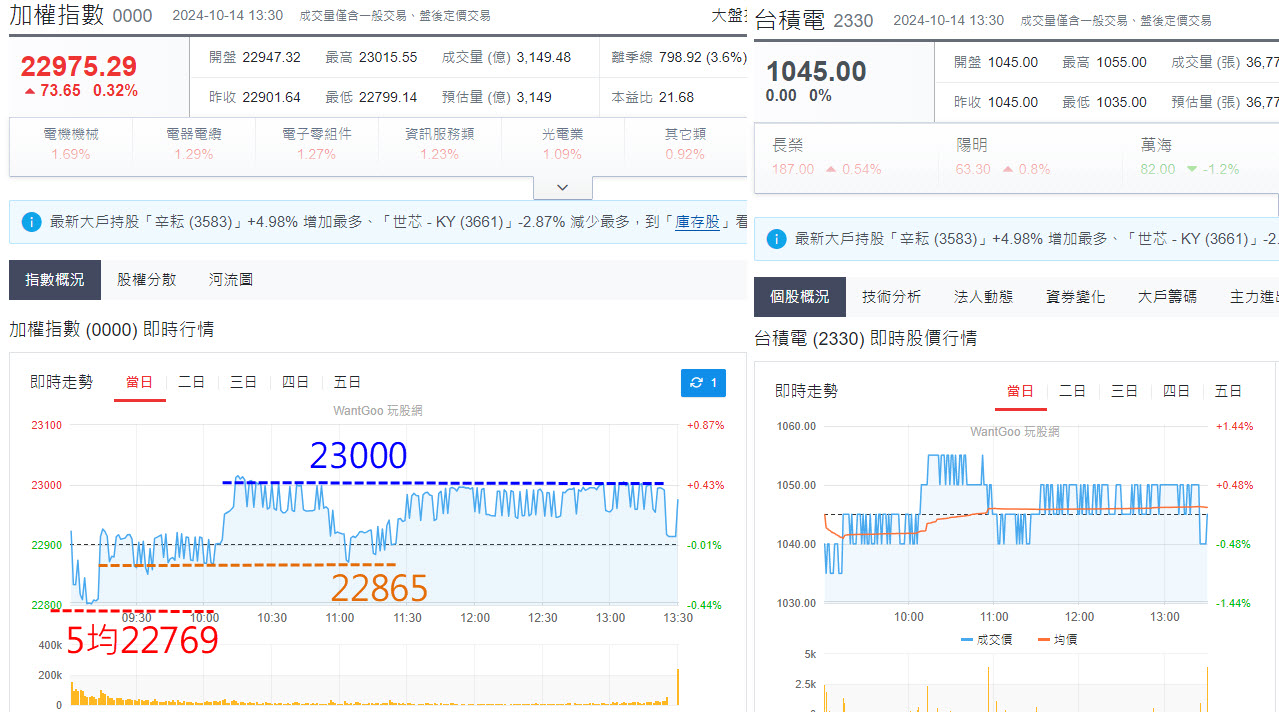1279x712 pixels.
Task: Switch to the 指數概況 tab
Action: [55, 280]
